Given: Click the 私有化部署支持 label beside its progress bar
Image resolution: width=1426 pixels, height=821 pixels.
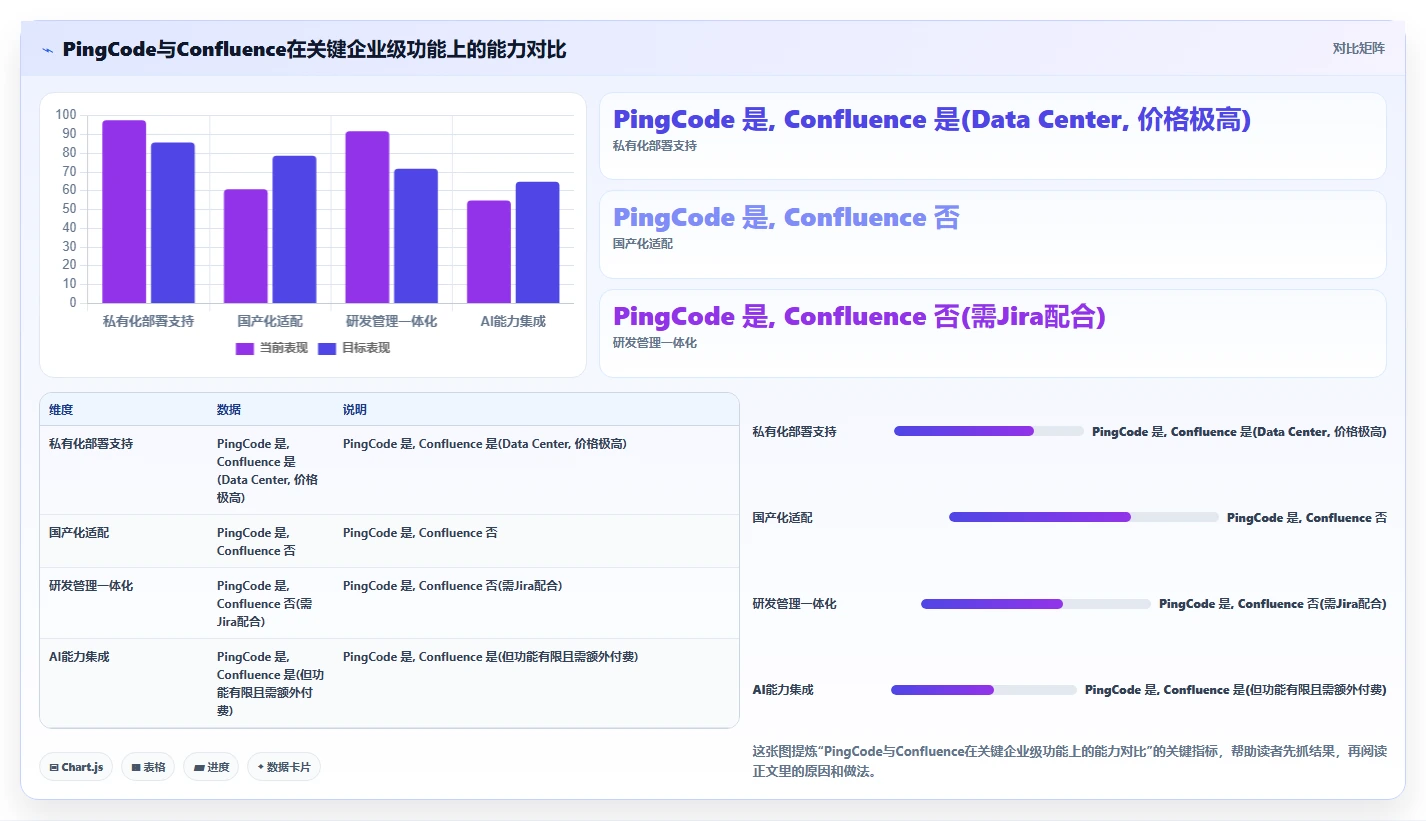Looking at the screenshot, I should pyautogui.click(x=795, y=431).
